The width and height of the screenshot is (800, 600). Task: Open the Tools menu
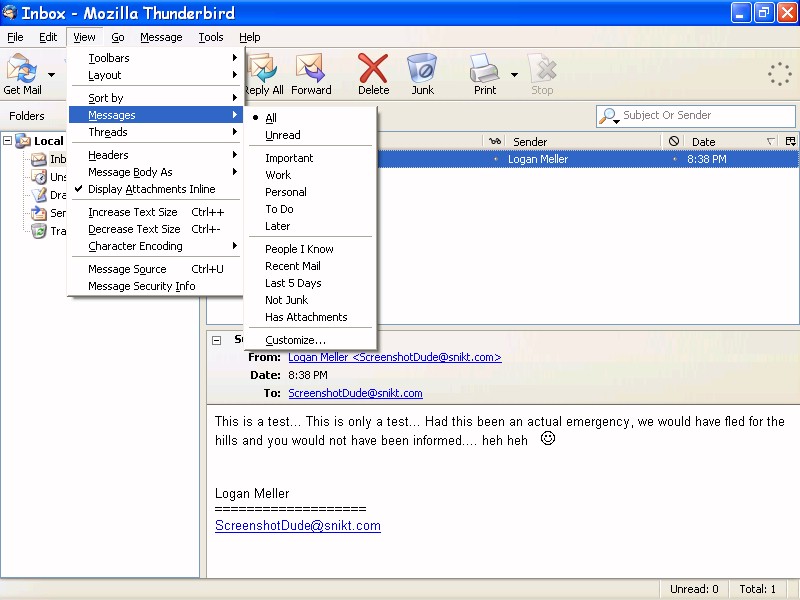coord(211,37)
